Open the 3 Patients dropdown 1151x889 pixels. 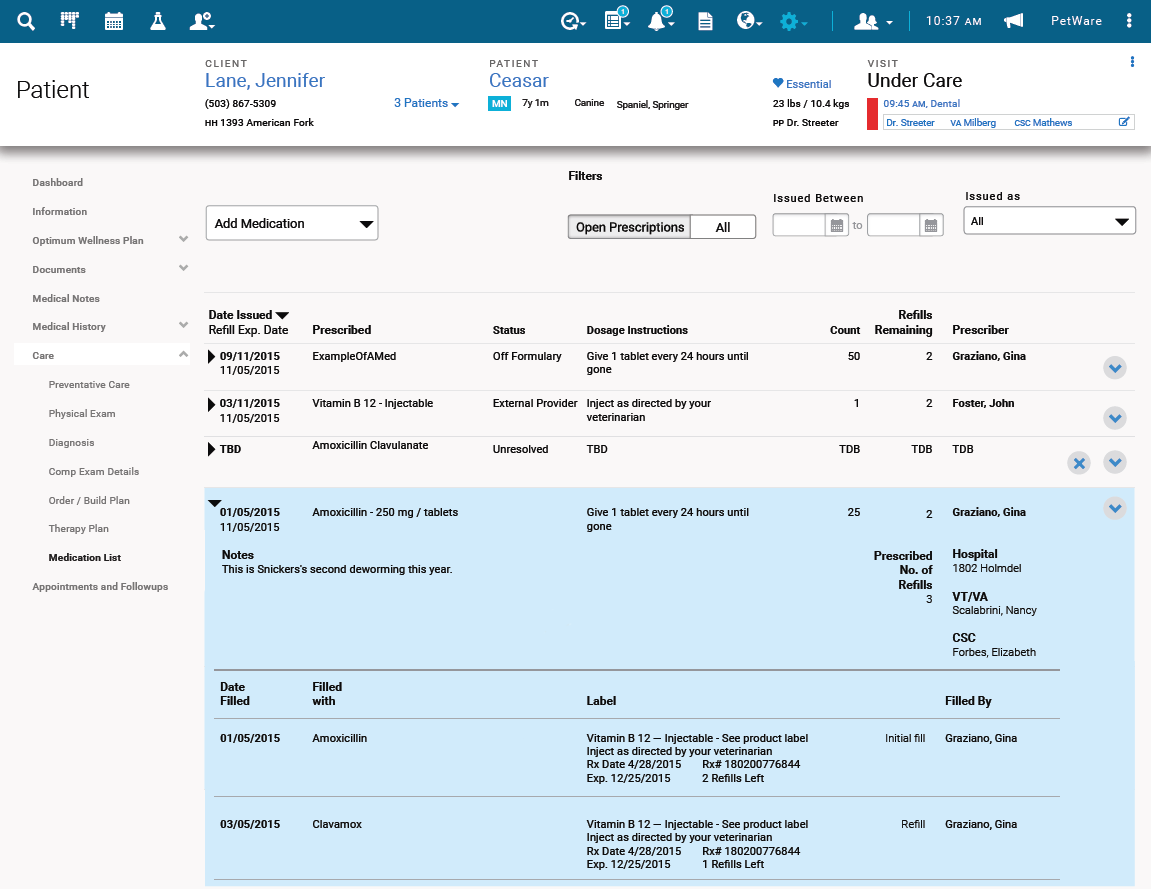(x=426, y=104)
